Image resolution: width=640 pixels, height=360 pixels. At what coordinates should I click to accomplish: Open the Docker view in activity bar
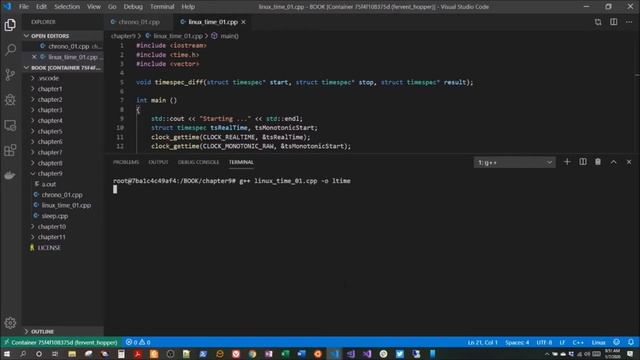10,175
